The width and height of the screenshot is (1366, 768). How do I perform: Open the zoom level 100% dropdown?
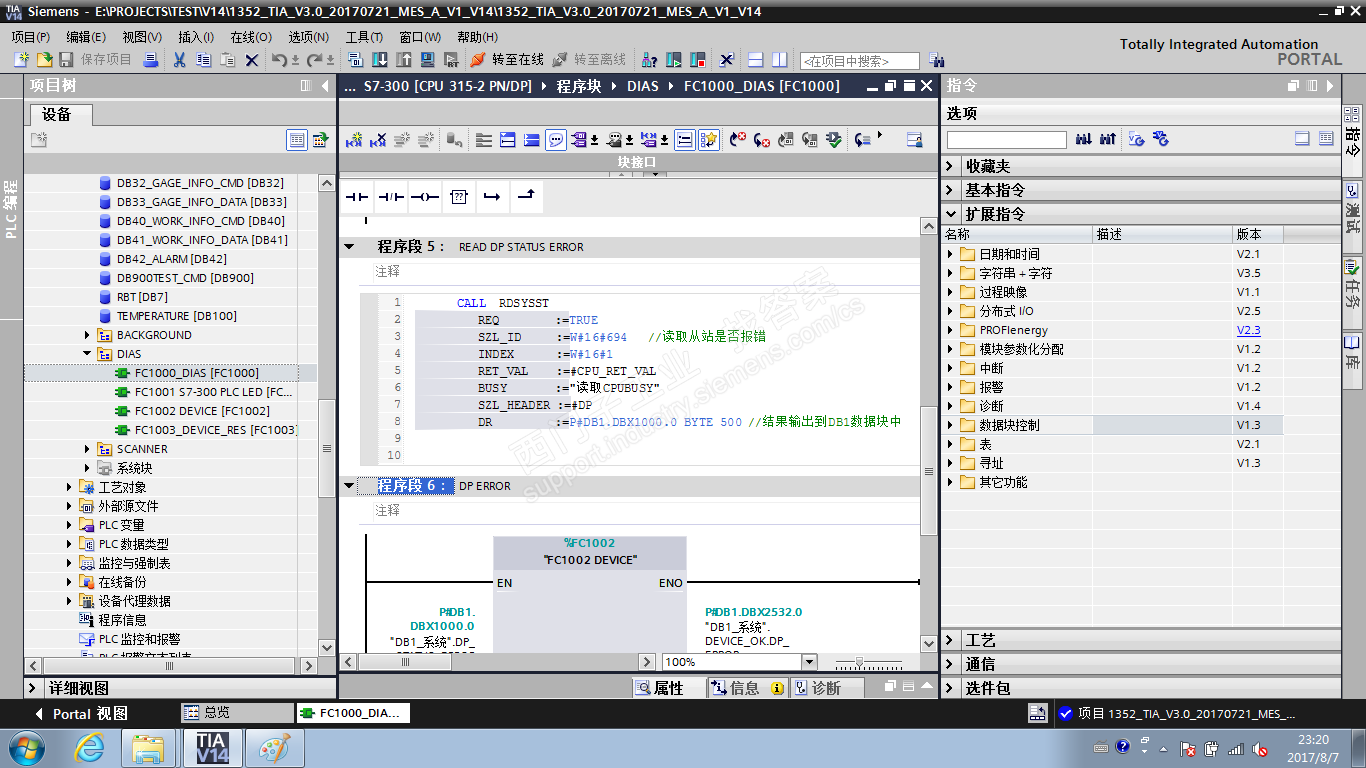[x=808, y=662]
